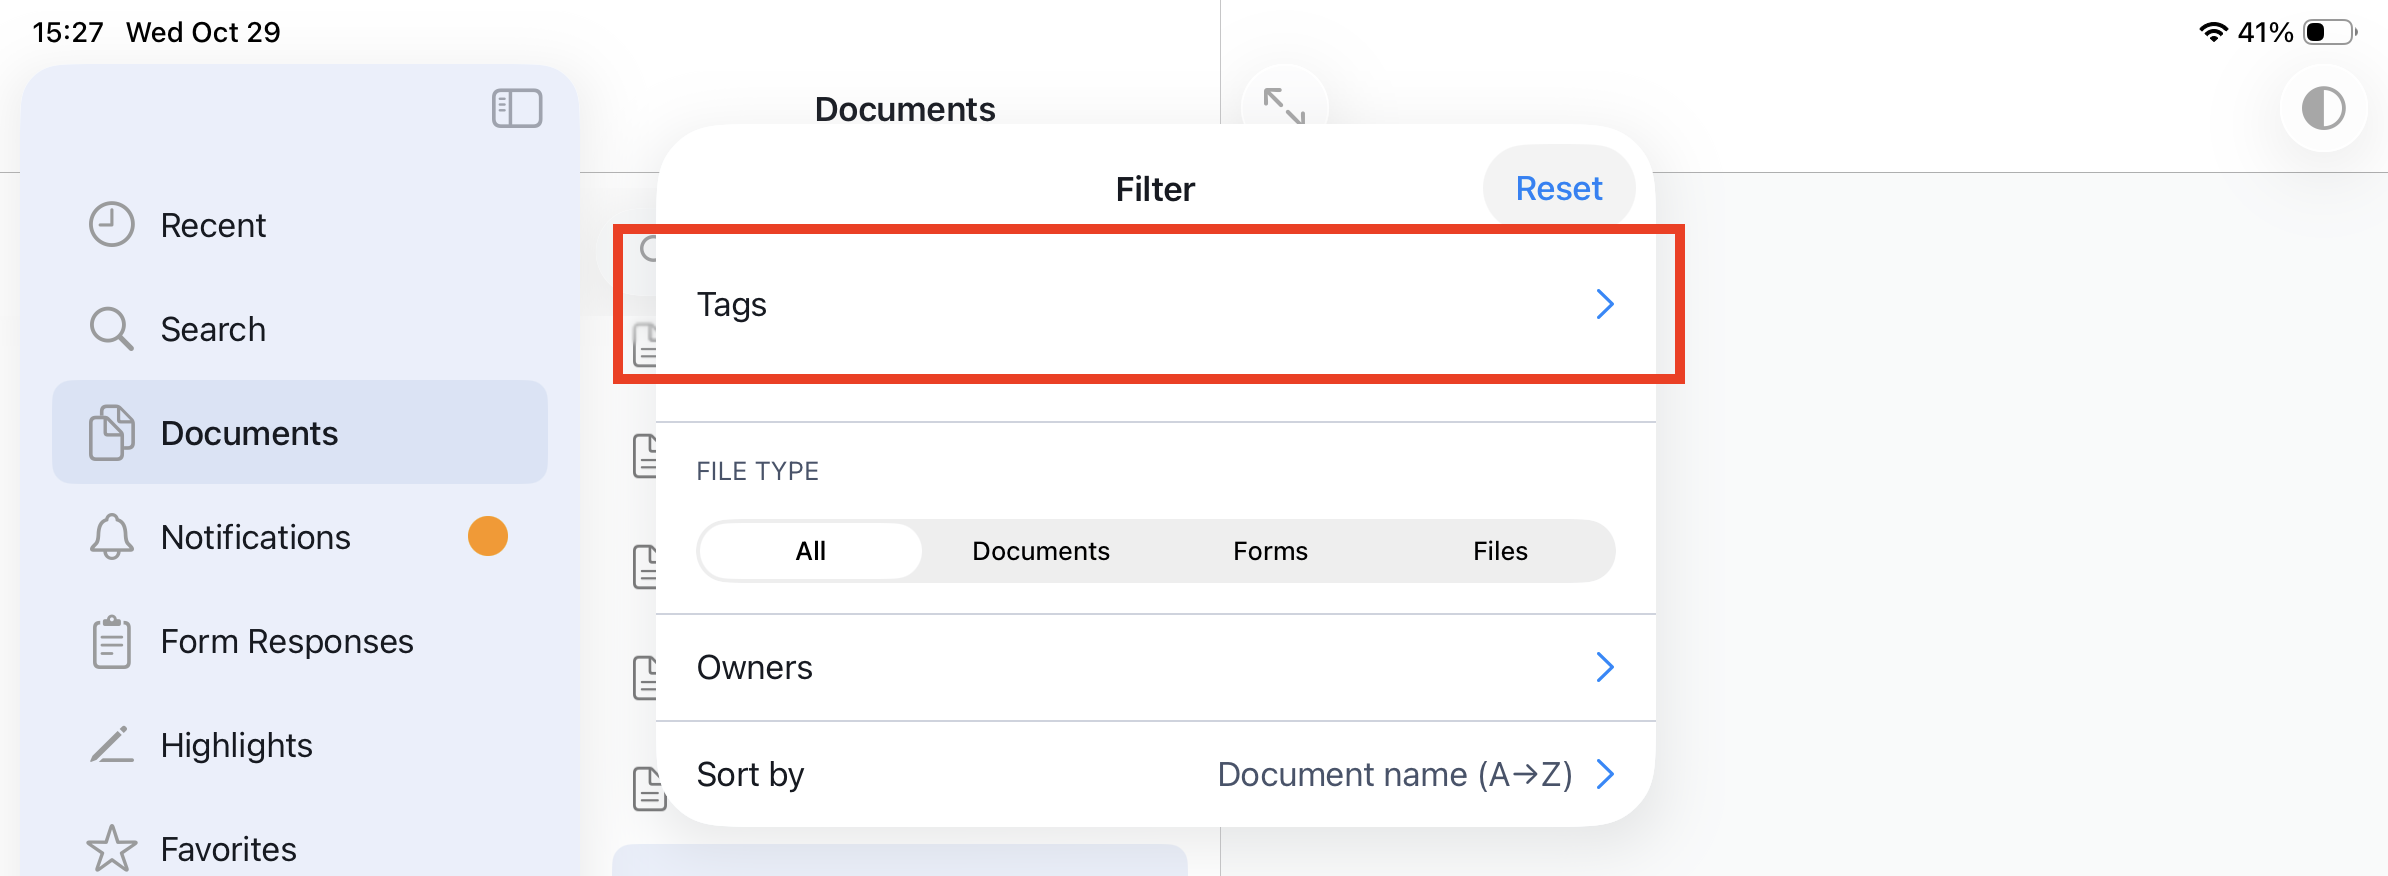This screenshot has width=2388, height=876.
Task: Click the Search magnifier icon
Action: tap(111, 329)
